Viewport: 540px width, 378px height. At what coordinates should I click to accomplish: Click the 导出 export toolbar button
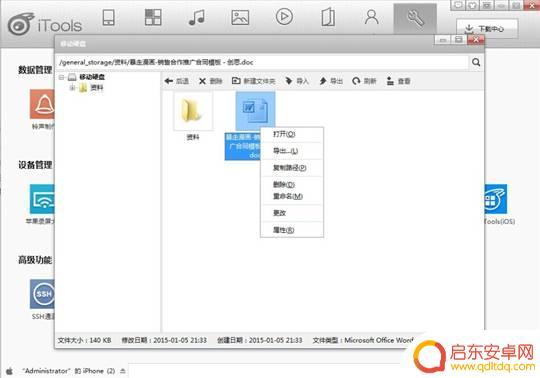pos(331,81)
